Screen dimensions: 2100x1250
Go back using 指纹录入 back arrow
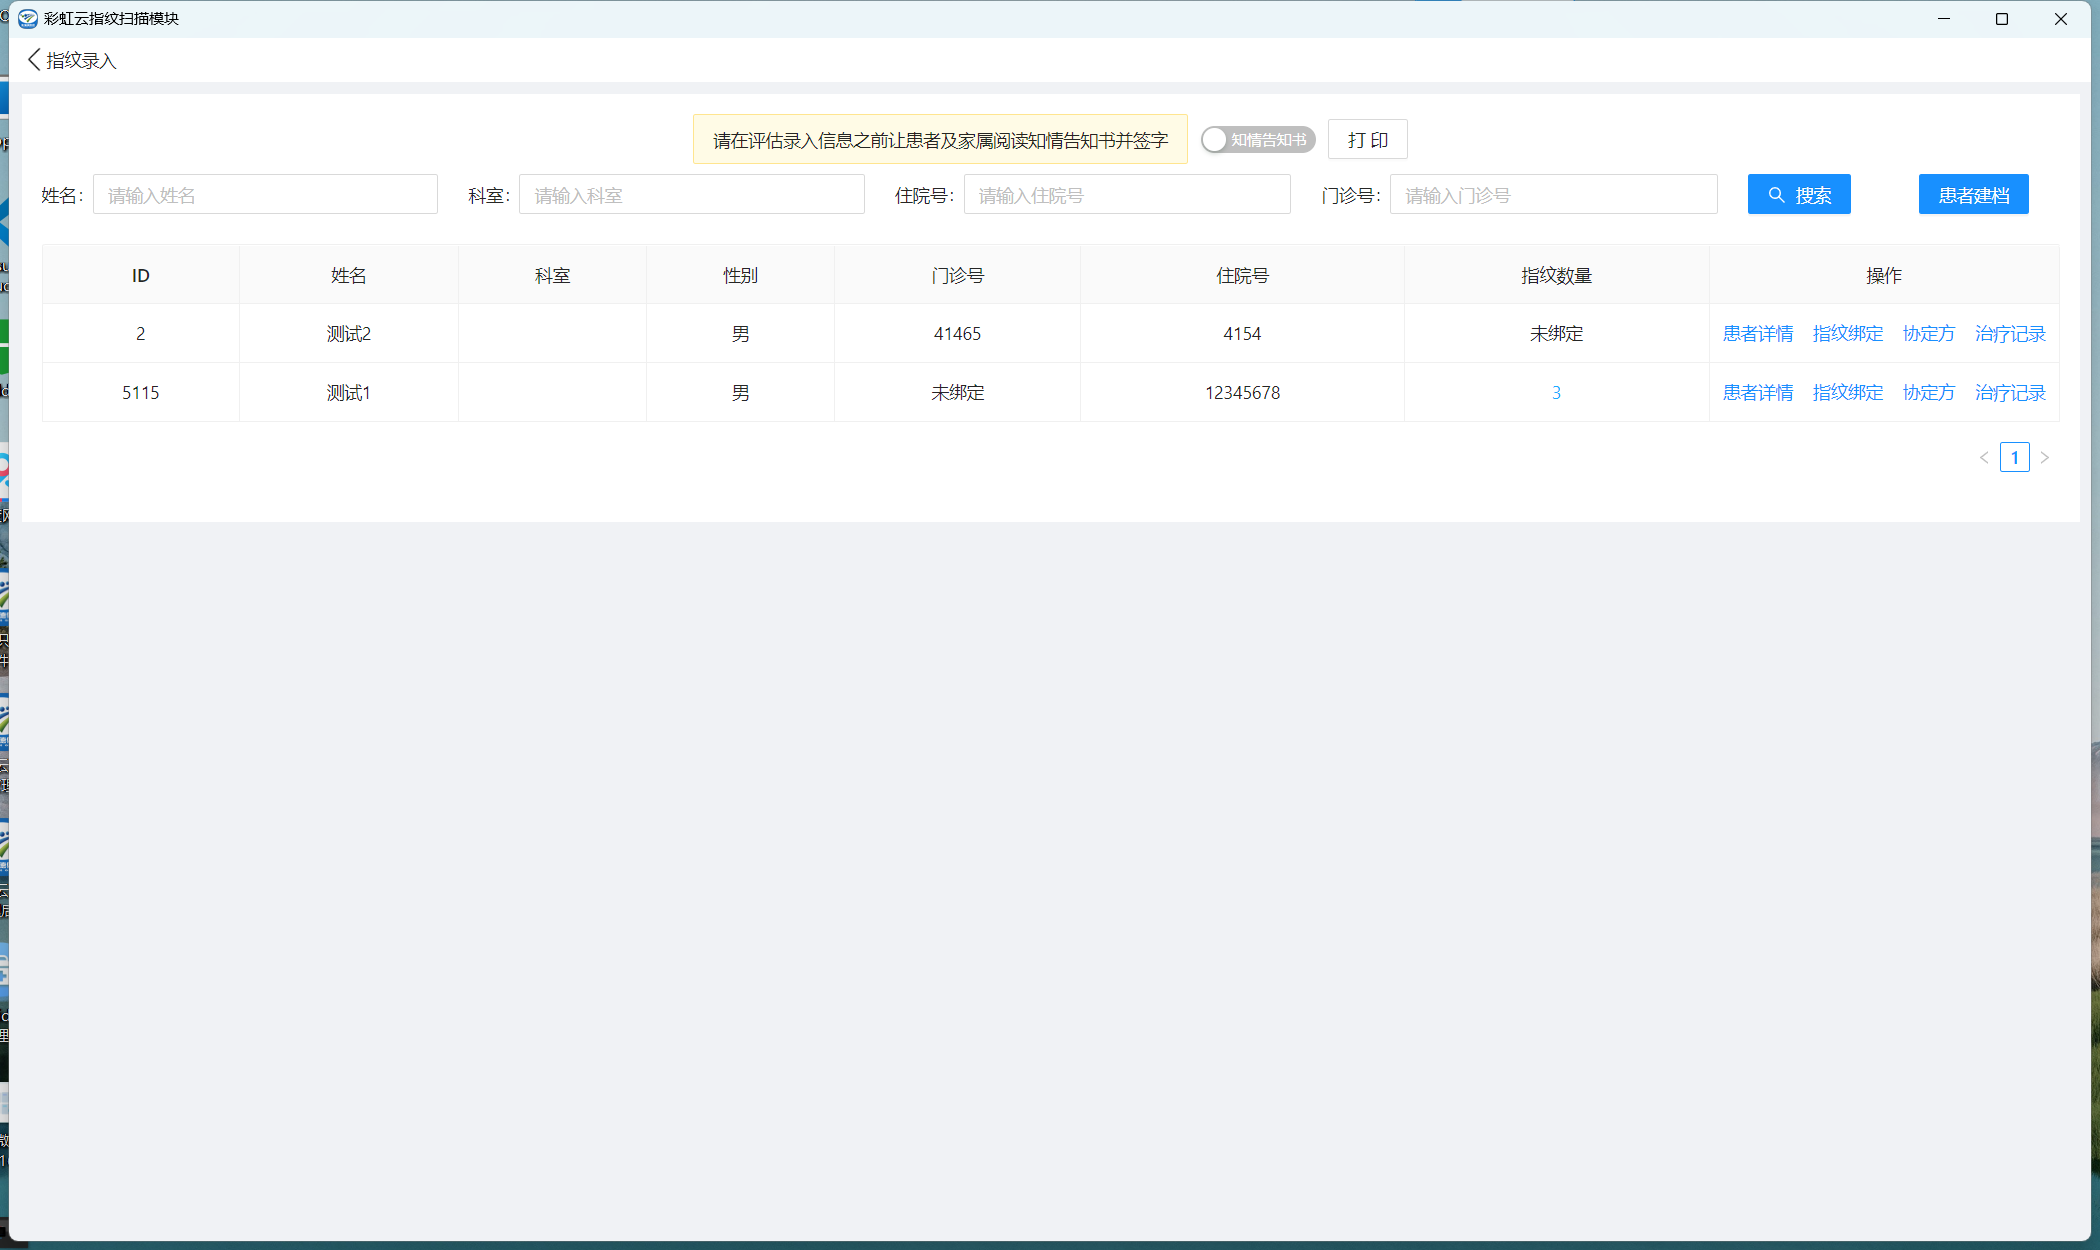coord(34,60)
